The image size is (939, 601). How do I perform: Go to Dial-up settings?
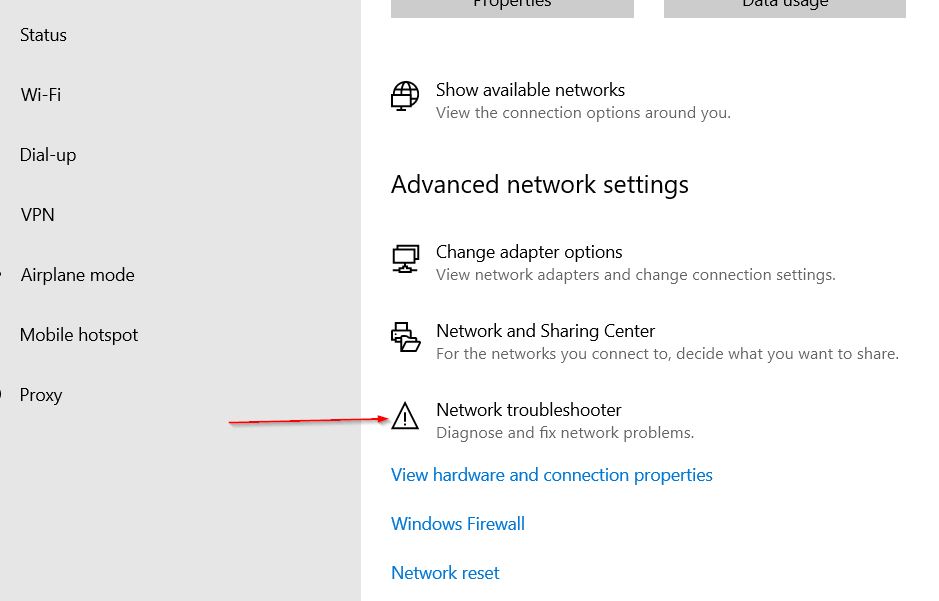pos(48,155)
